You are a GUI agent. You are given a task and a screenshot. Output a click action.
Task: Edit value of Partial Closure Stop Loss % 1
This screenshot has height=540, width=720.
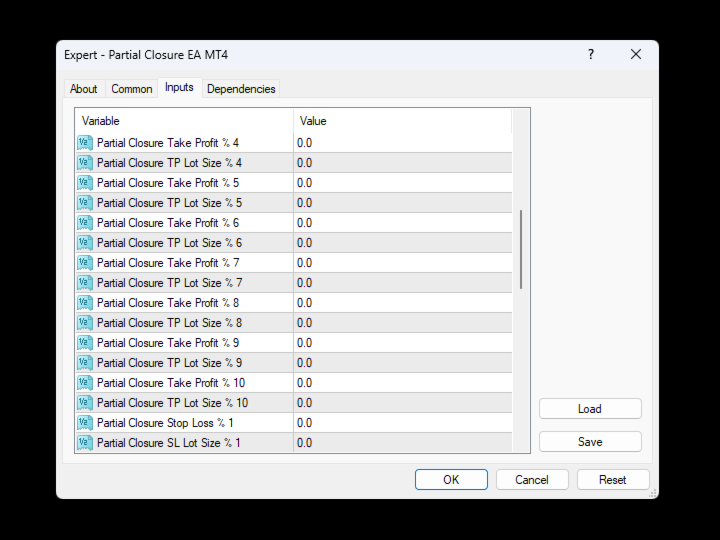(403, 422)
